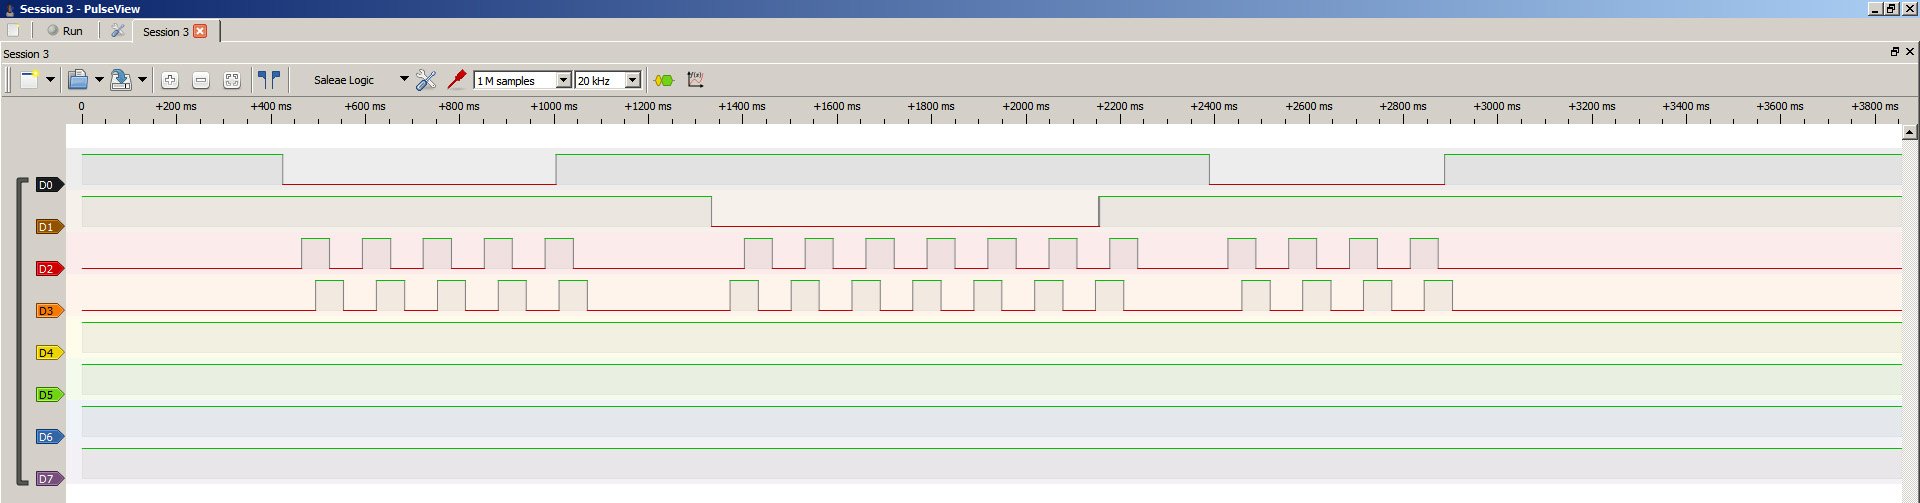The height and width of the screenshot is (503, 1920).
Task: Click the Run capture button
Action: pos(65,31)
